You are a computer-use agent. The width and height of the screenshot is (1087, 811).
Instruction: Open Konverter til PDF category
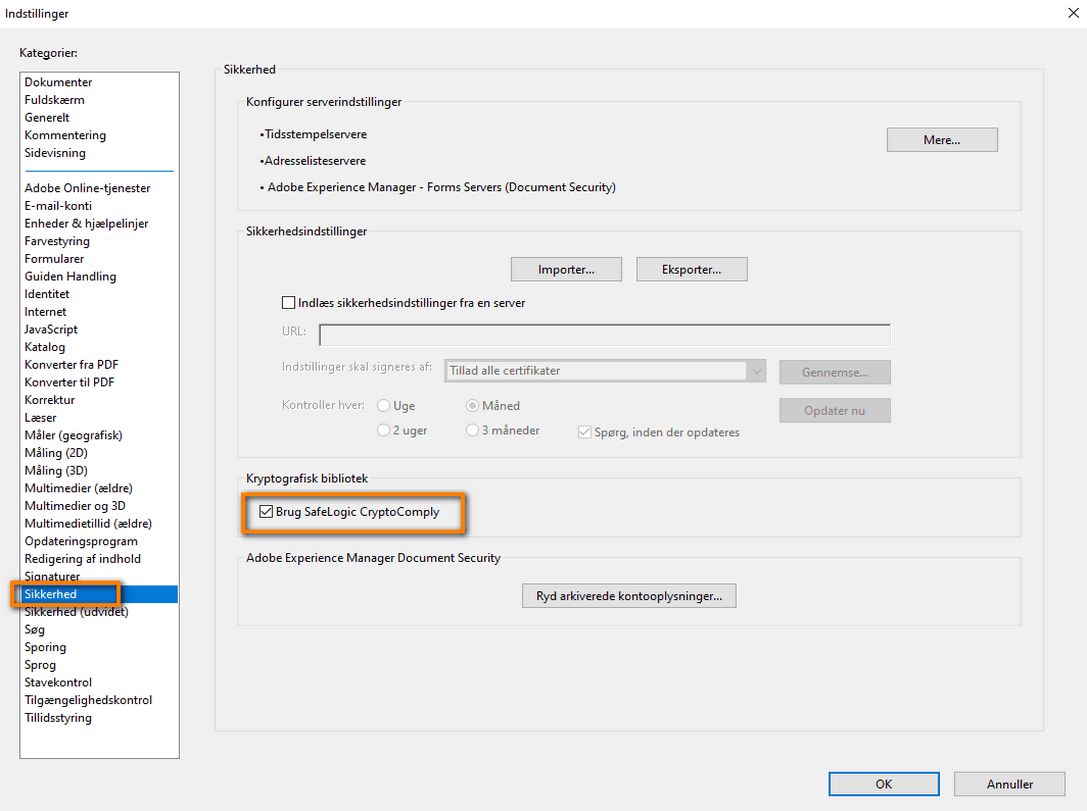tap(69, 383)
